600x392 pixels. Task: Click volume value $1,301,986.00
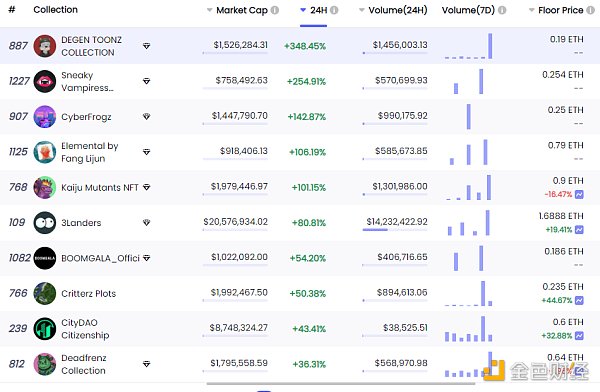400,186
